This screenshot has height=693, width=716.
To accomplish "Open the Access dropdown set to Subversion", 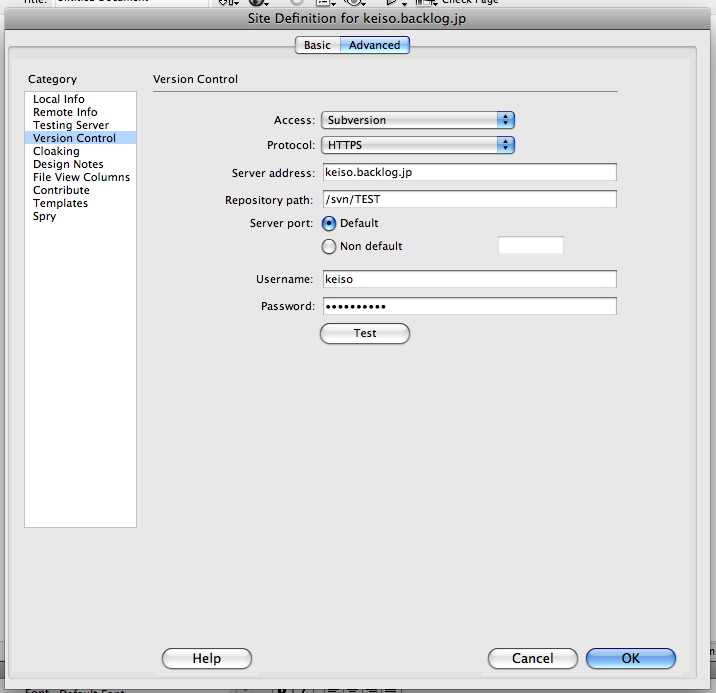I will pyautogui.click(x=417, y=120).
